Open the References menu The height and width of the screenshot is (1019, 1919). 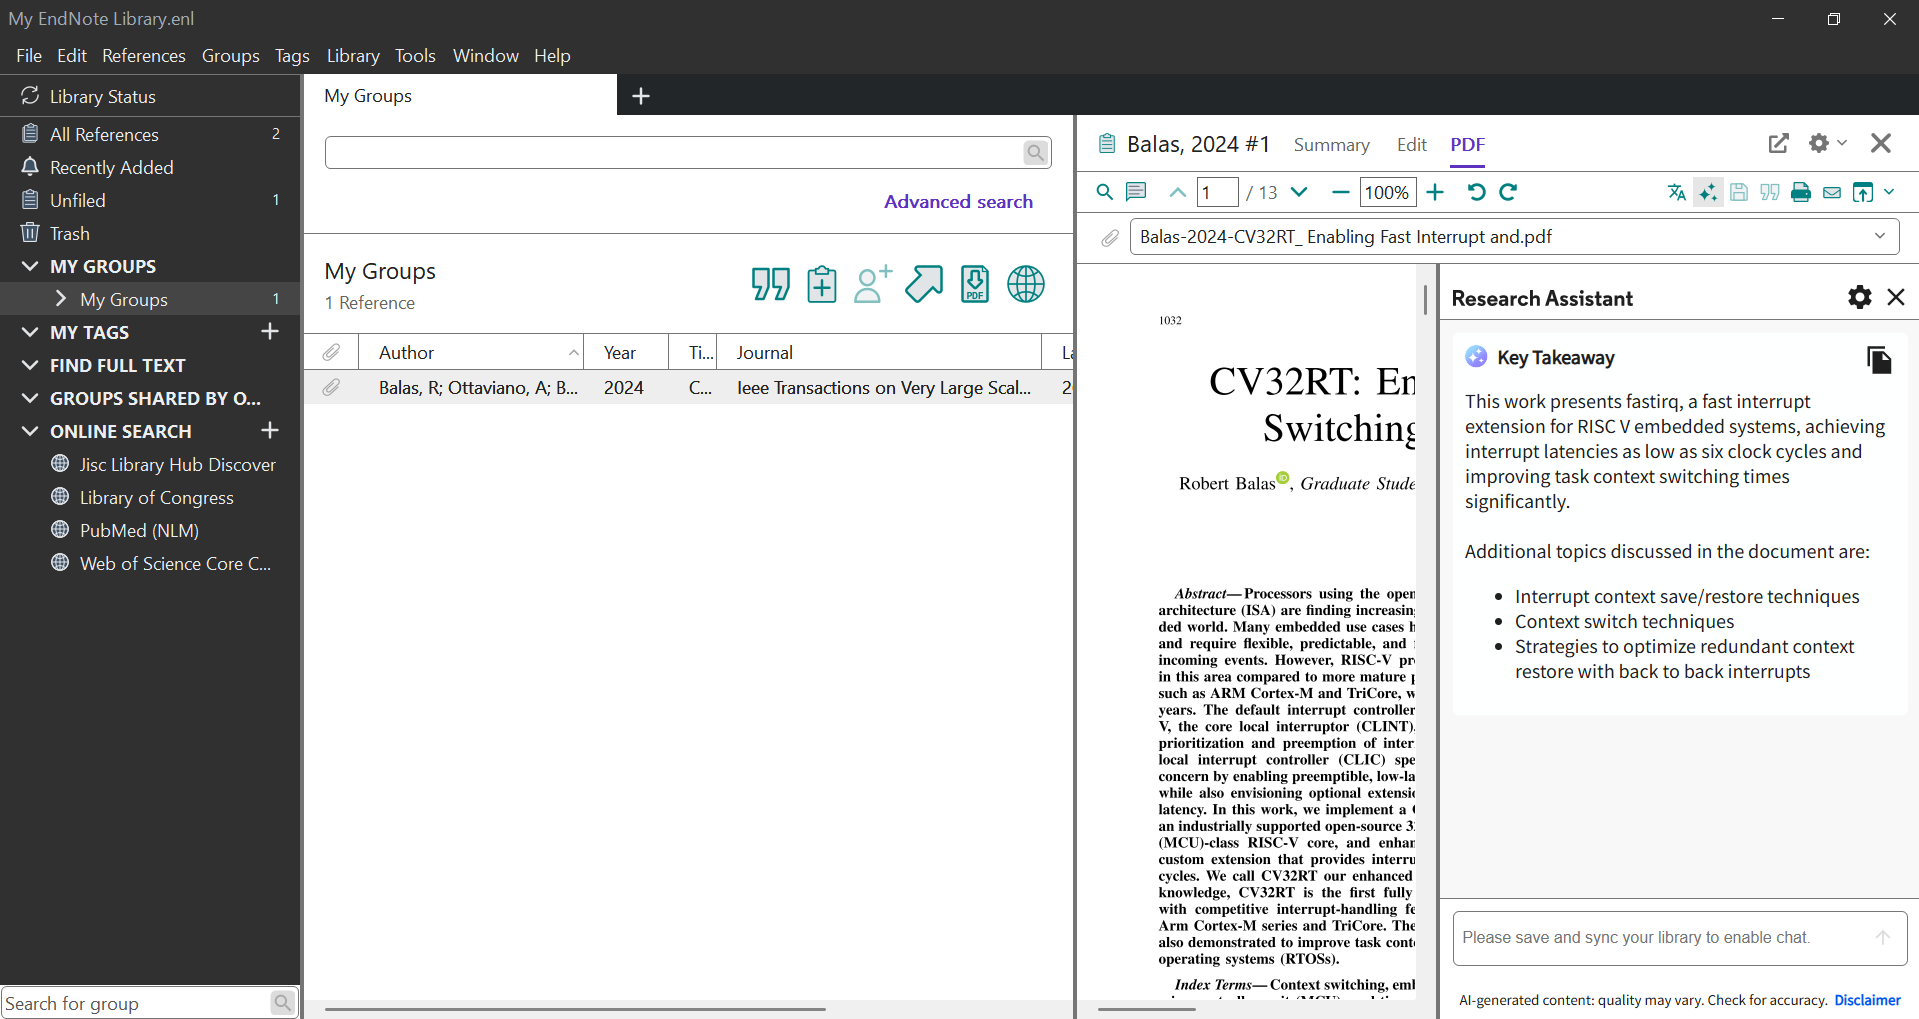pyautogui.click(x=143, y=55)
